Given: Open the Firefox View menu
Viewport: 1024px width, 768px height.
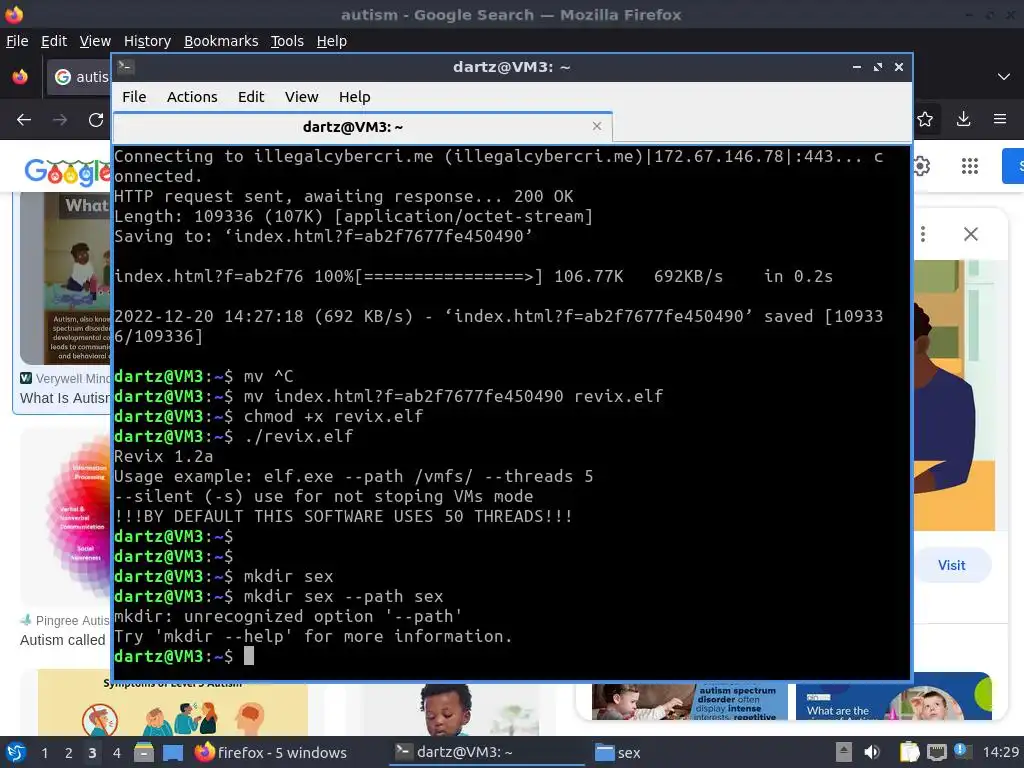Looking at the screenshot, I should click(x=95, y=41).
